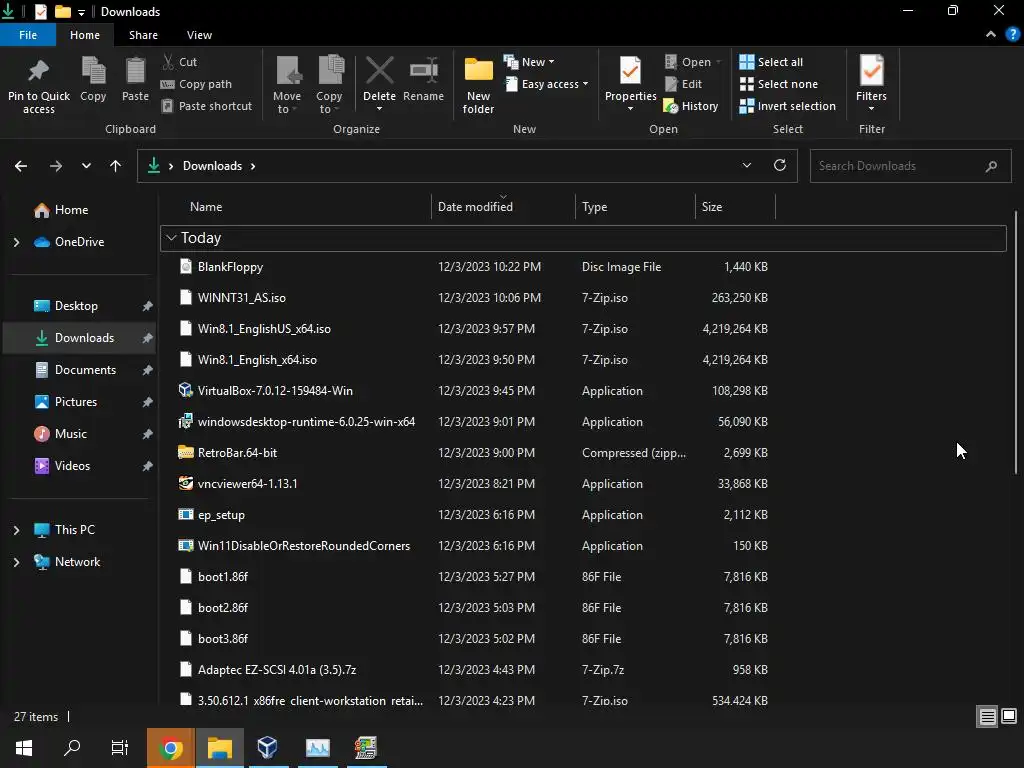Open VirtualBox from the taskbar
The height and width of the screenshot is (768, 1024).
pyautogui.click(x=267, y=748)
